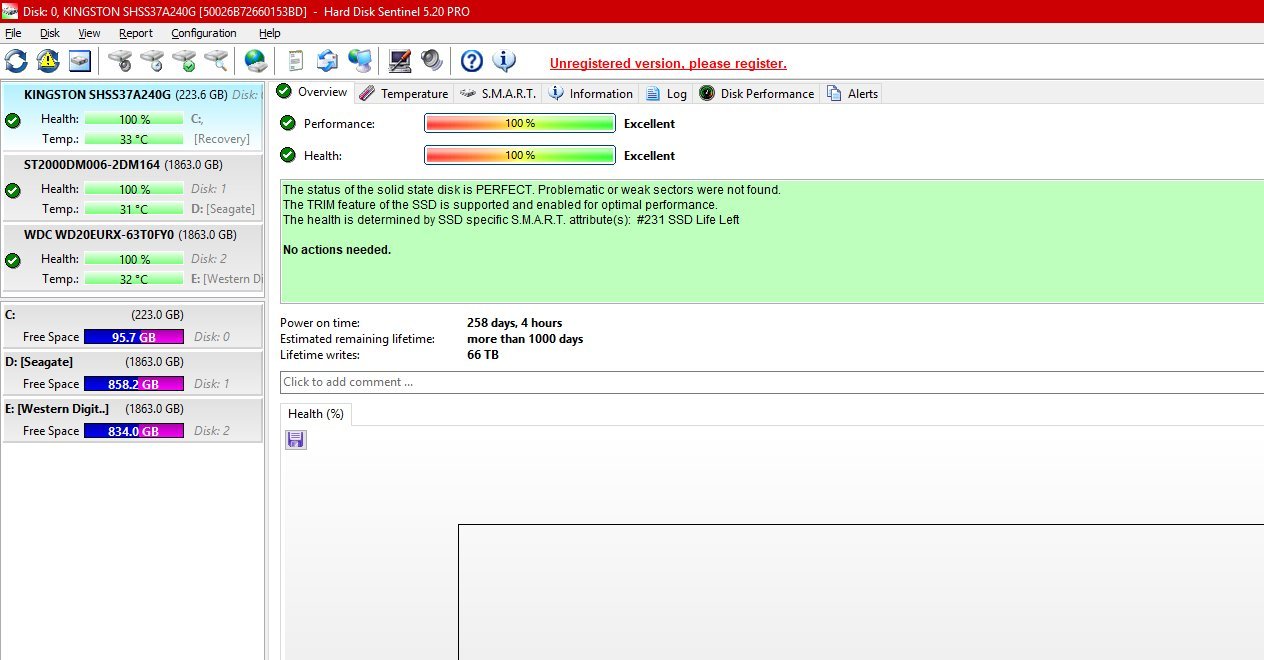Click the C: free space 95.7 GB bar

pos(134,337)
